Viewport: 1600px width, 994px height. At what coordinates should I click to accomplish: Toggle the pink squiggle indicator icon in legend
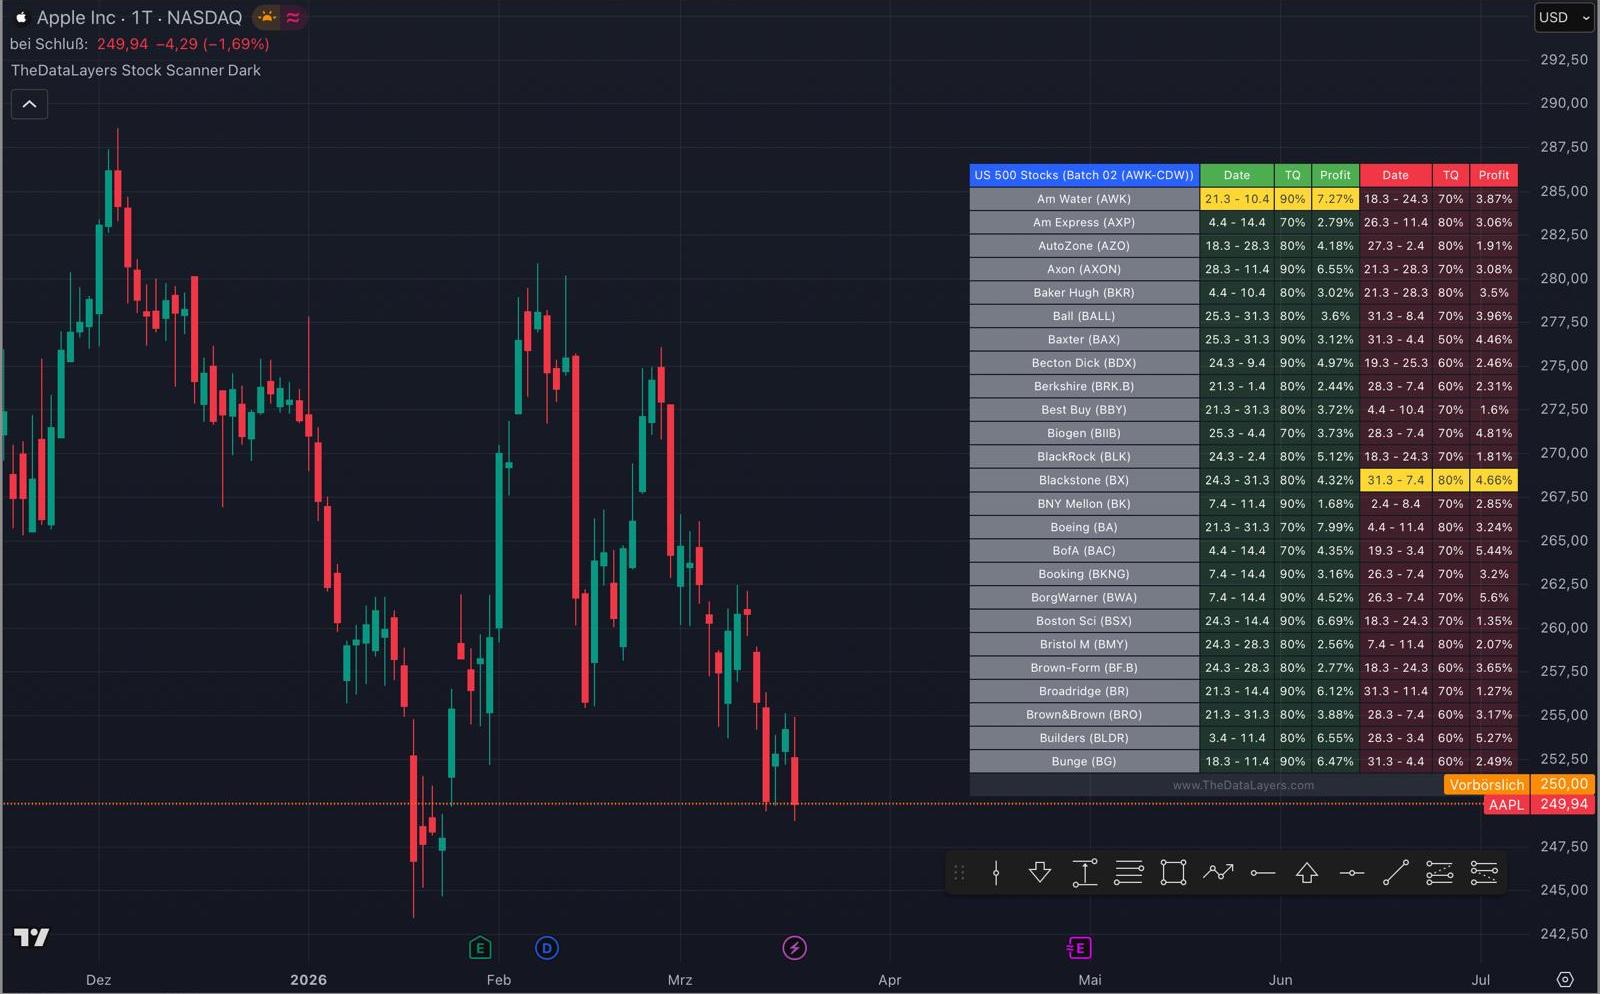[292, 16]
